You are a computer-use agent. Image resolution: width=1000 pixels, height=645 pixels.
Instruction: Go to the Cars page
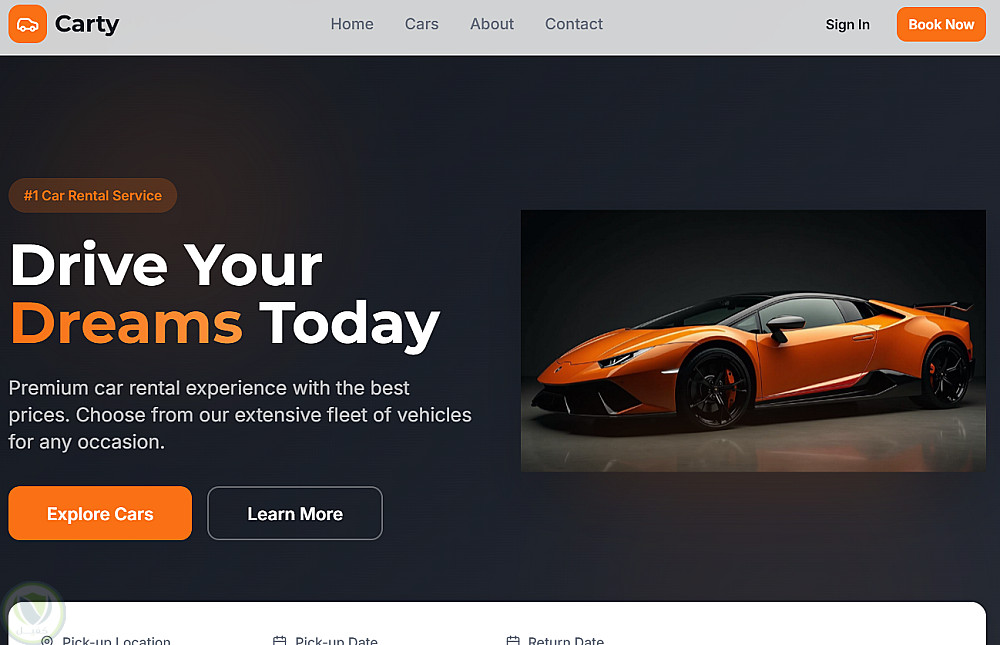(422, 24)
